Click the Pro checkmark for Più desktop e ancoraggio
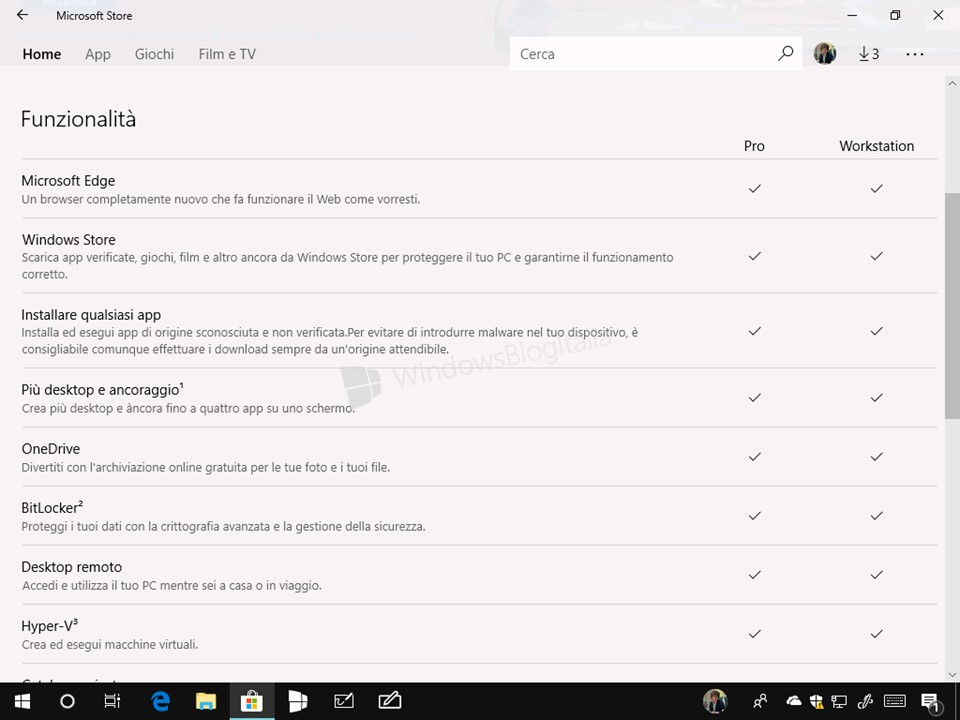 pos(755,398)
